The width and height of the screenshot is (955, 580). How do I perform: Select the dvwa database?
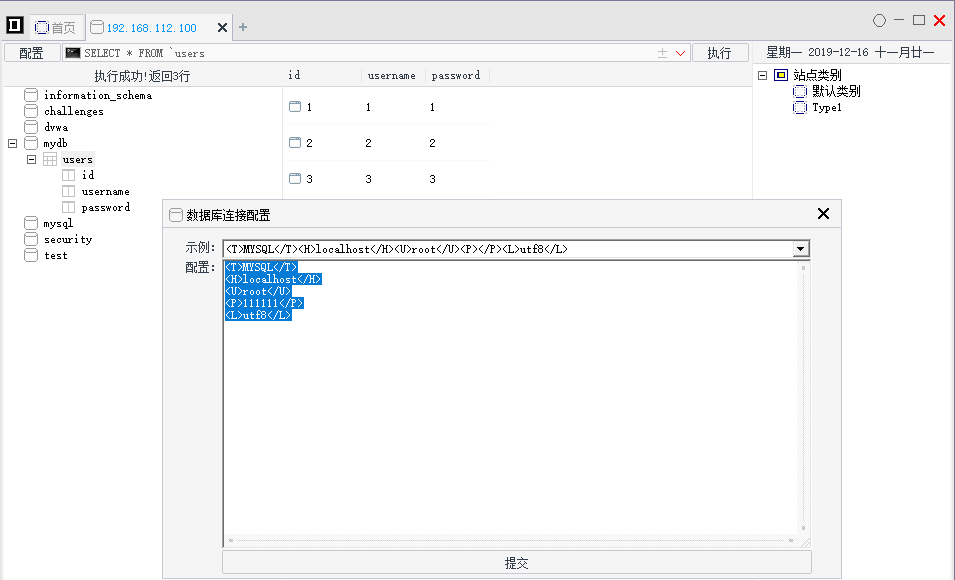pyautogui.click(x=56, y=127)
